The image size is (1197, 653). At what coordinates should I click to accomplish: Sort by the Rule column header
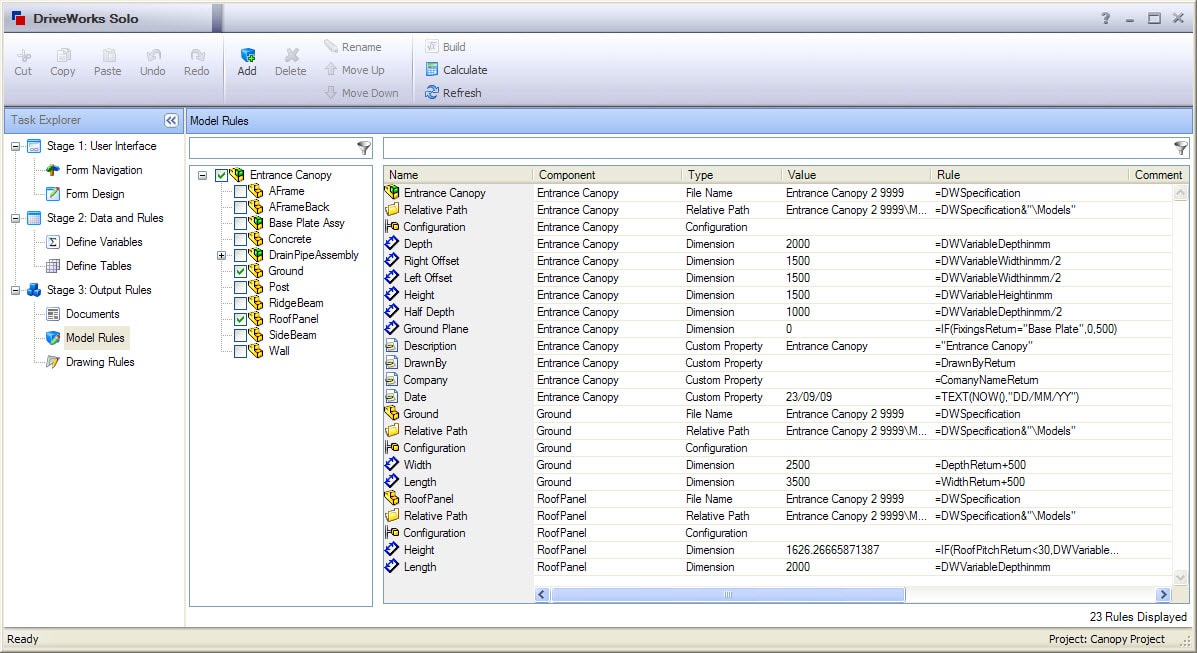coord(1029,175)
